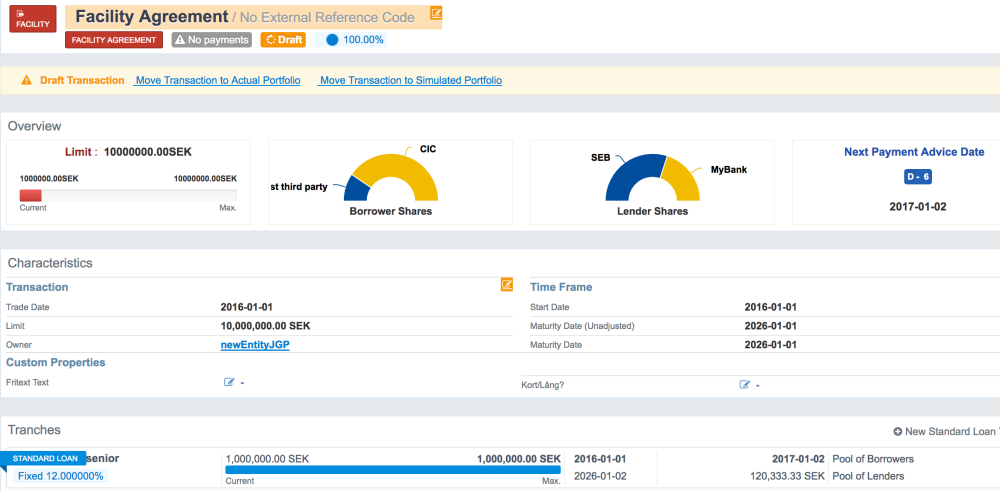Click the Custom Properties heading

click(x=55, y=362)
